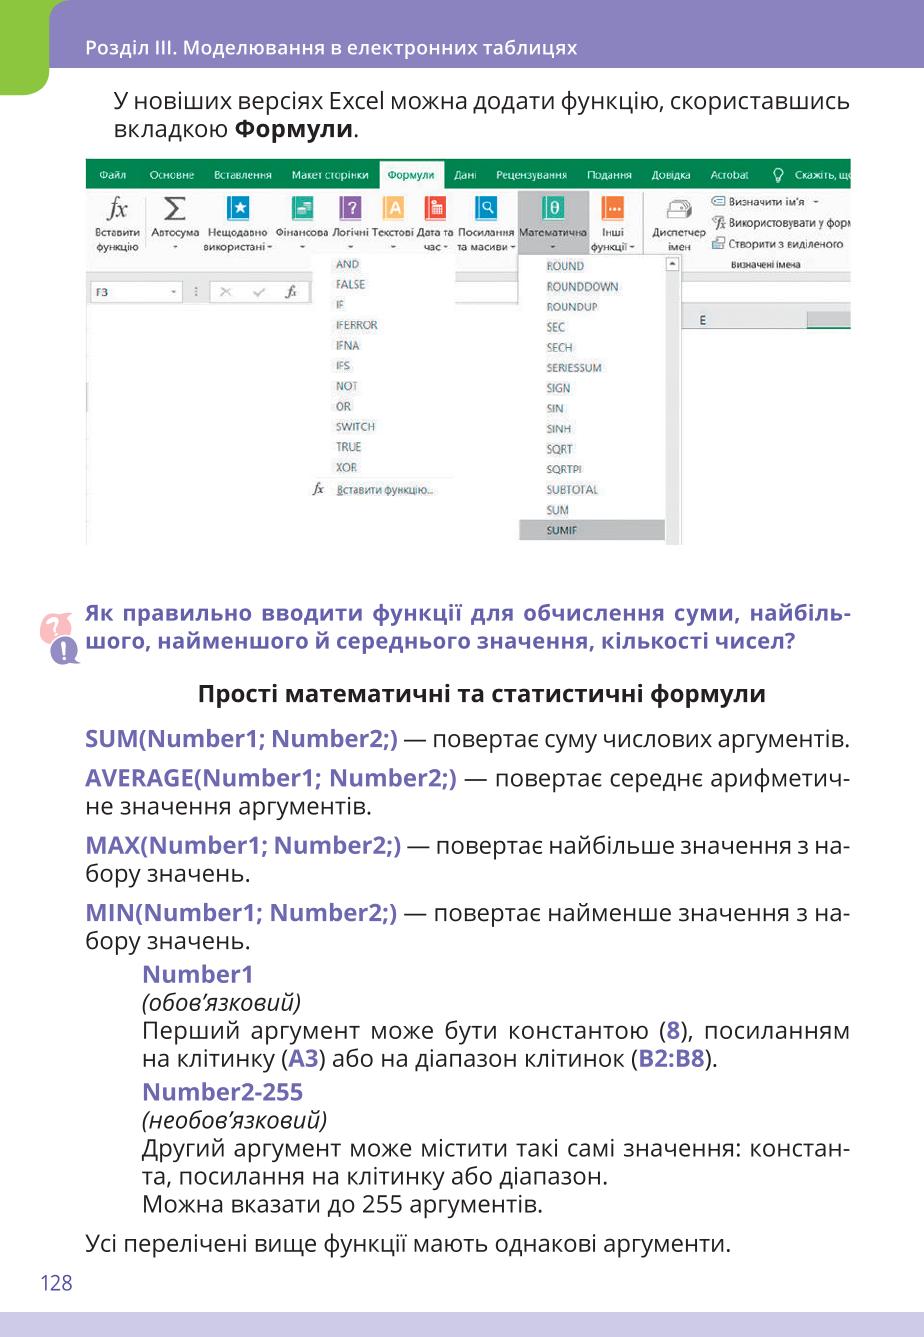
Task: Open the Name Manager icon
Action: coord(679,209)
